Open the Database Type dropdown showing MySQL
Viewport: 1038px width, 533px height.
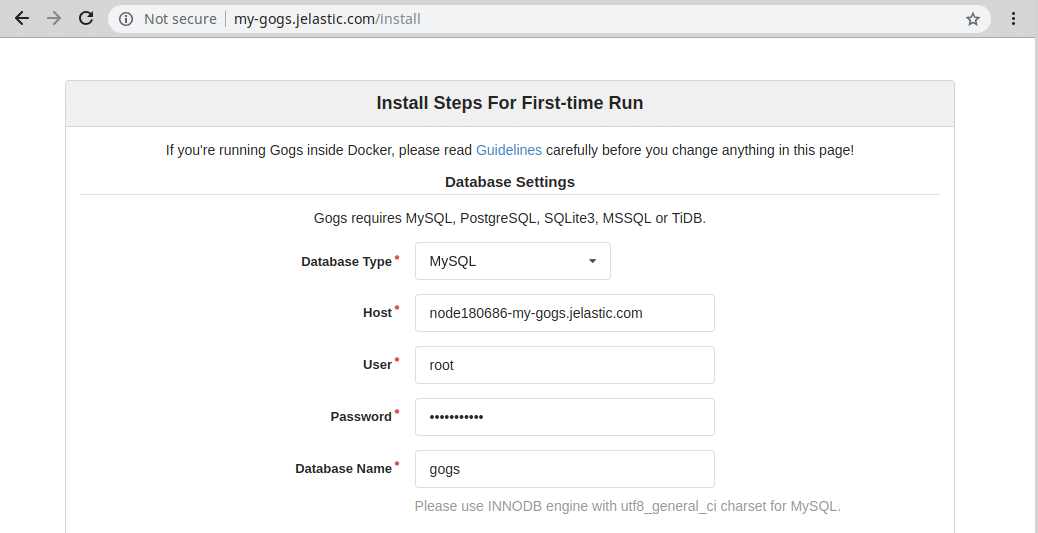click(x=513, y=261)
